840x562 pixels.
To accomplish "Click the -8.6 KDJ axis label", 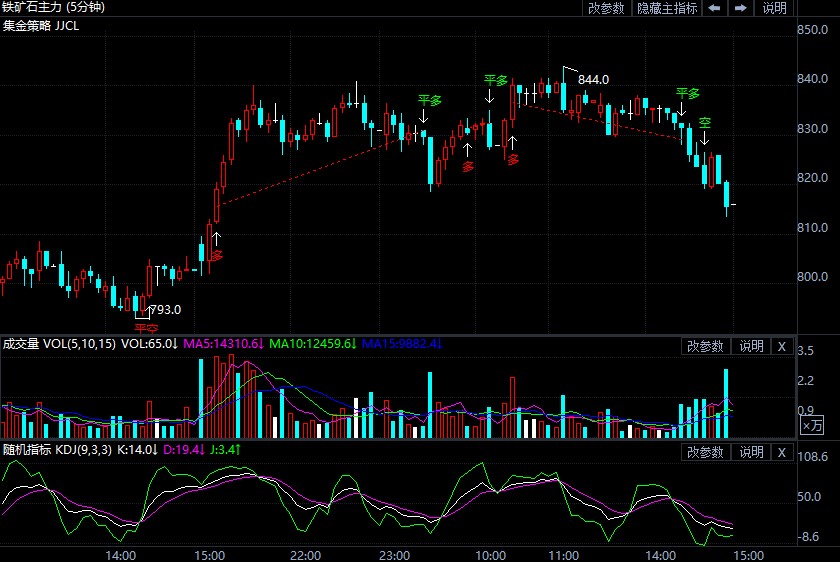I will (808, 536).
